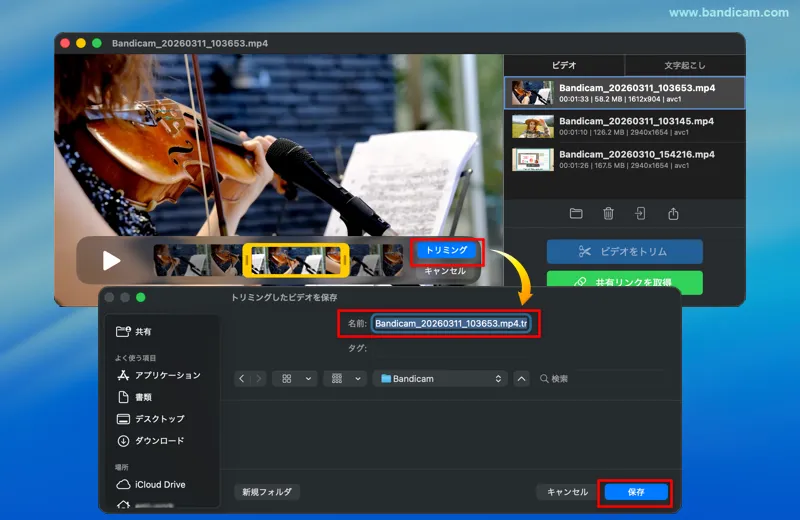Screen dimensions: 800x520
Task: Click the green 共有リンクを取得 button
Action: (x=624, y=282)
